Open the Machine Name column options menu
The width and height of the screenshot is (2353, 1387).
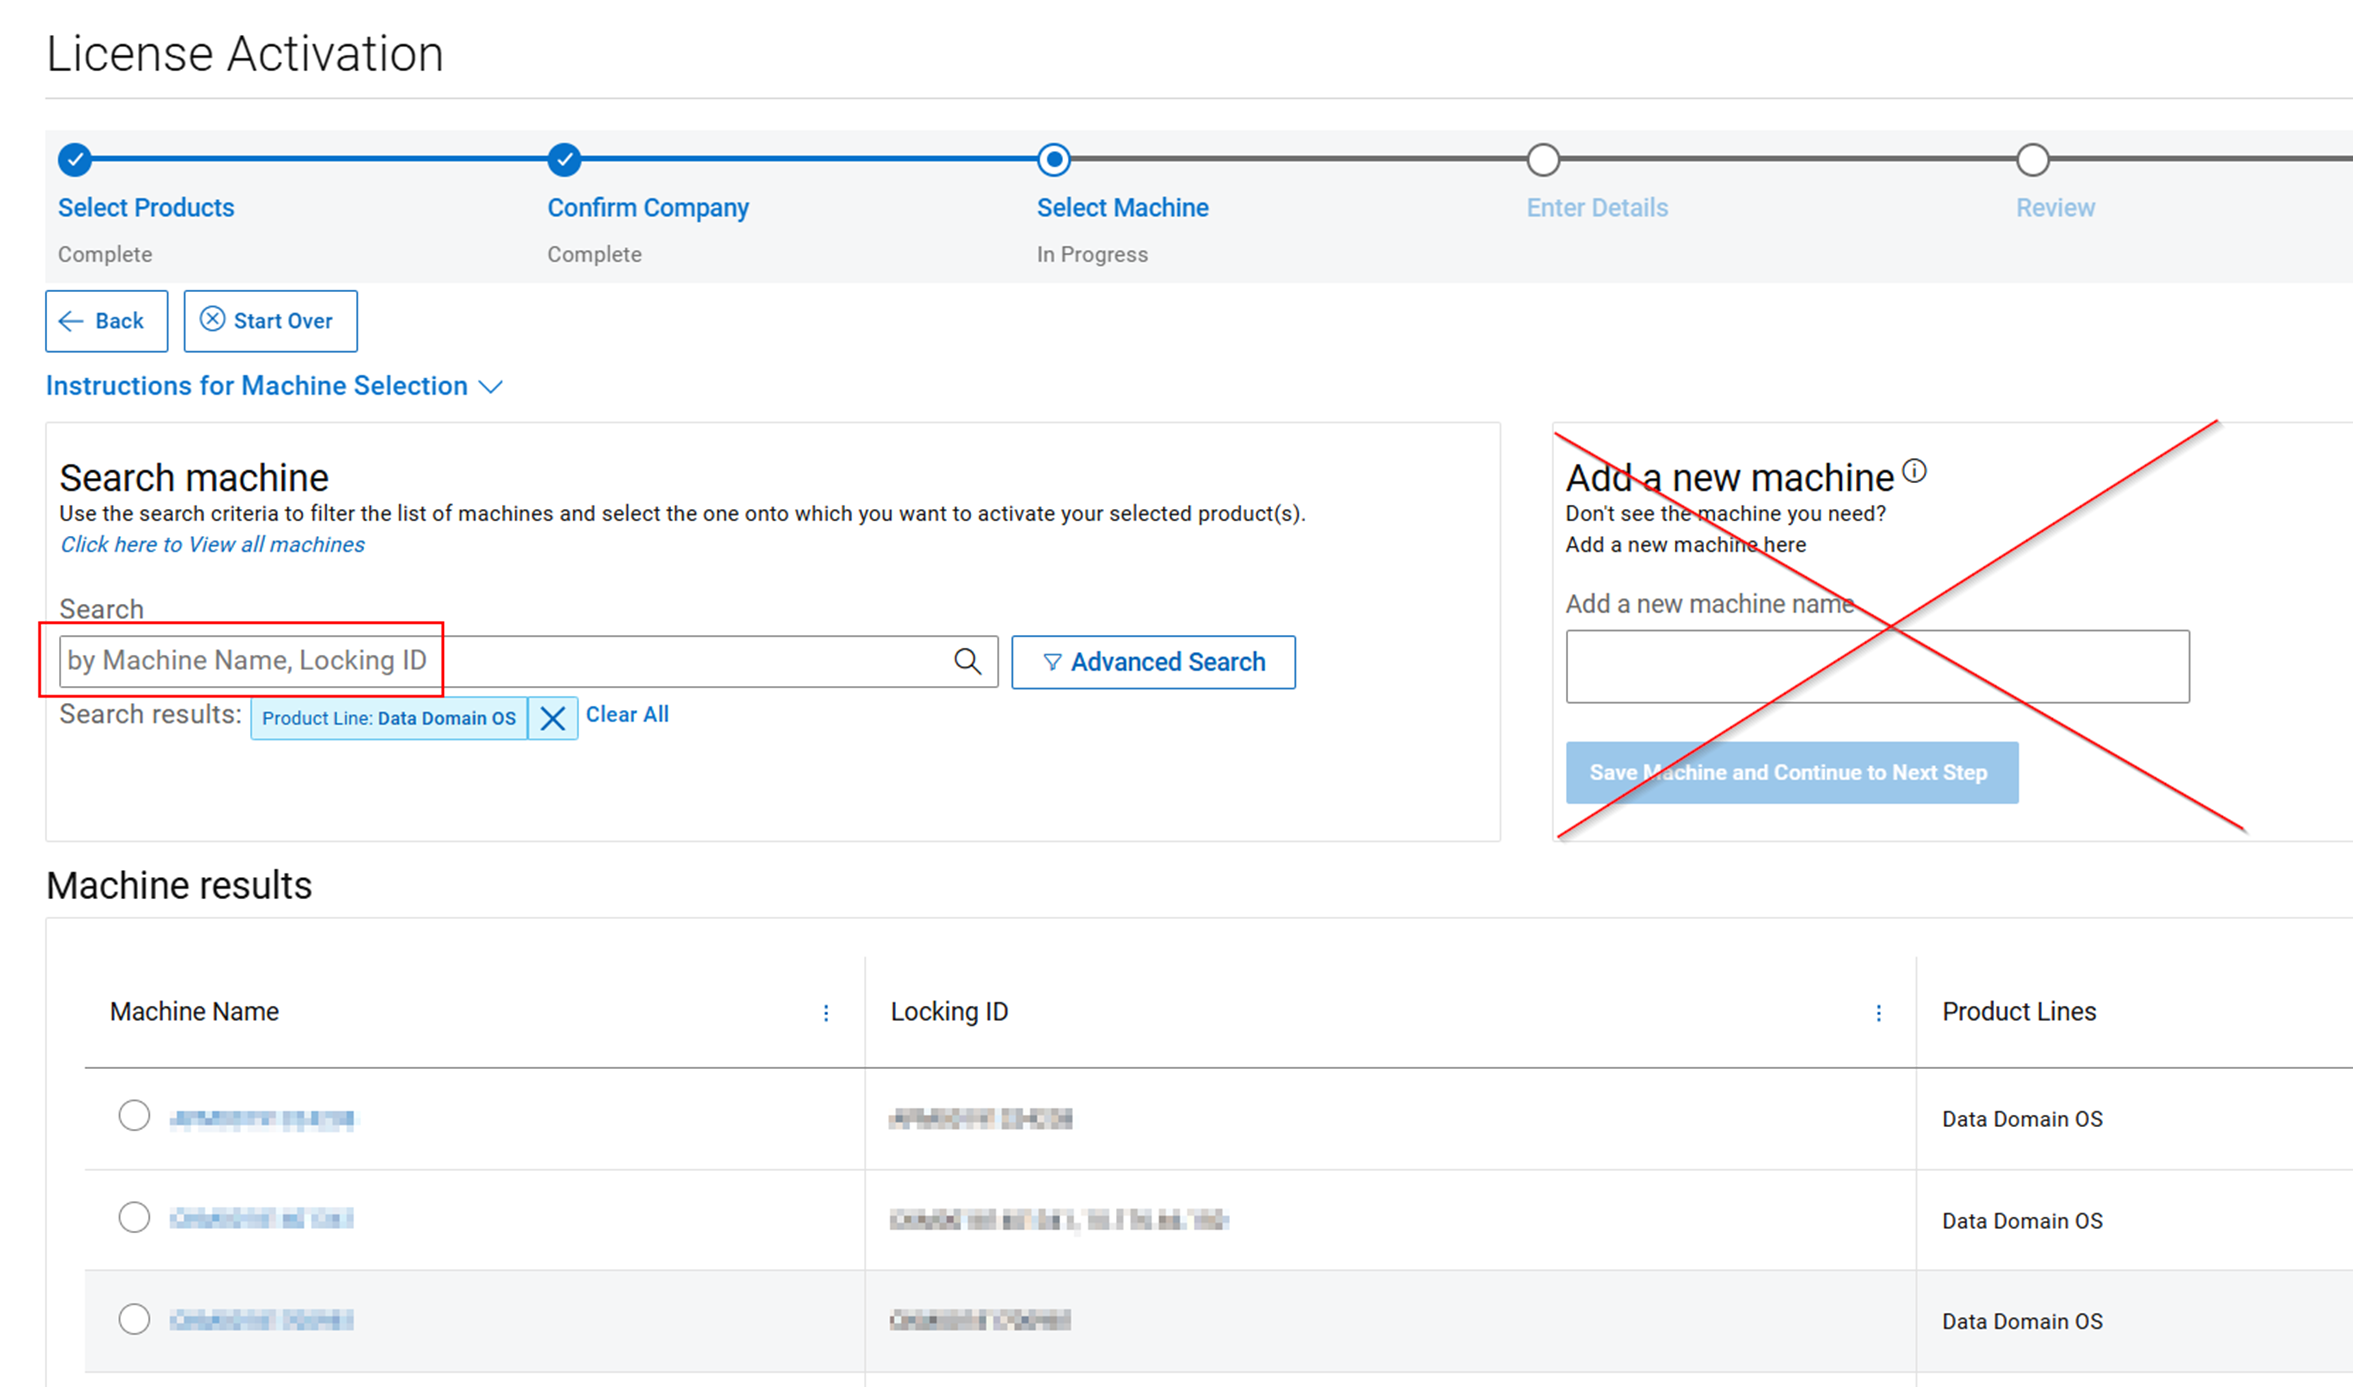pos(826,1013)
